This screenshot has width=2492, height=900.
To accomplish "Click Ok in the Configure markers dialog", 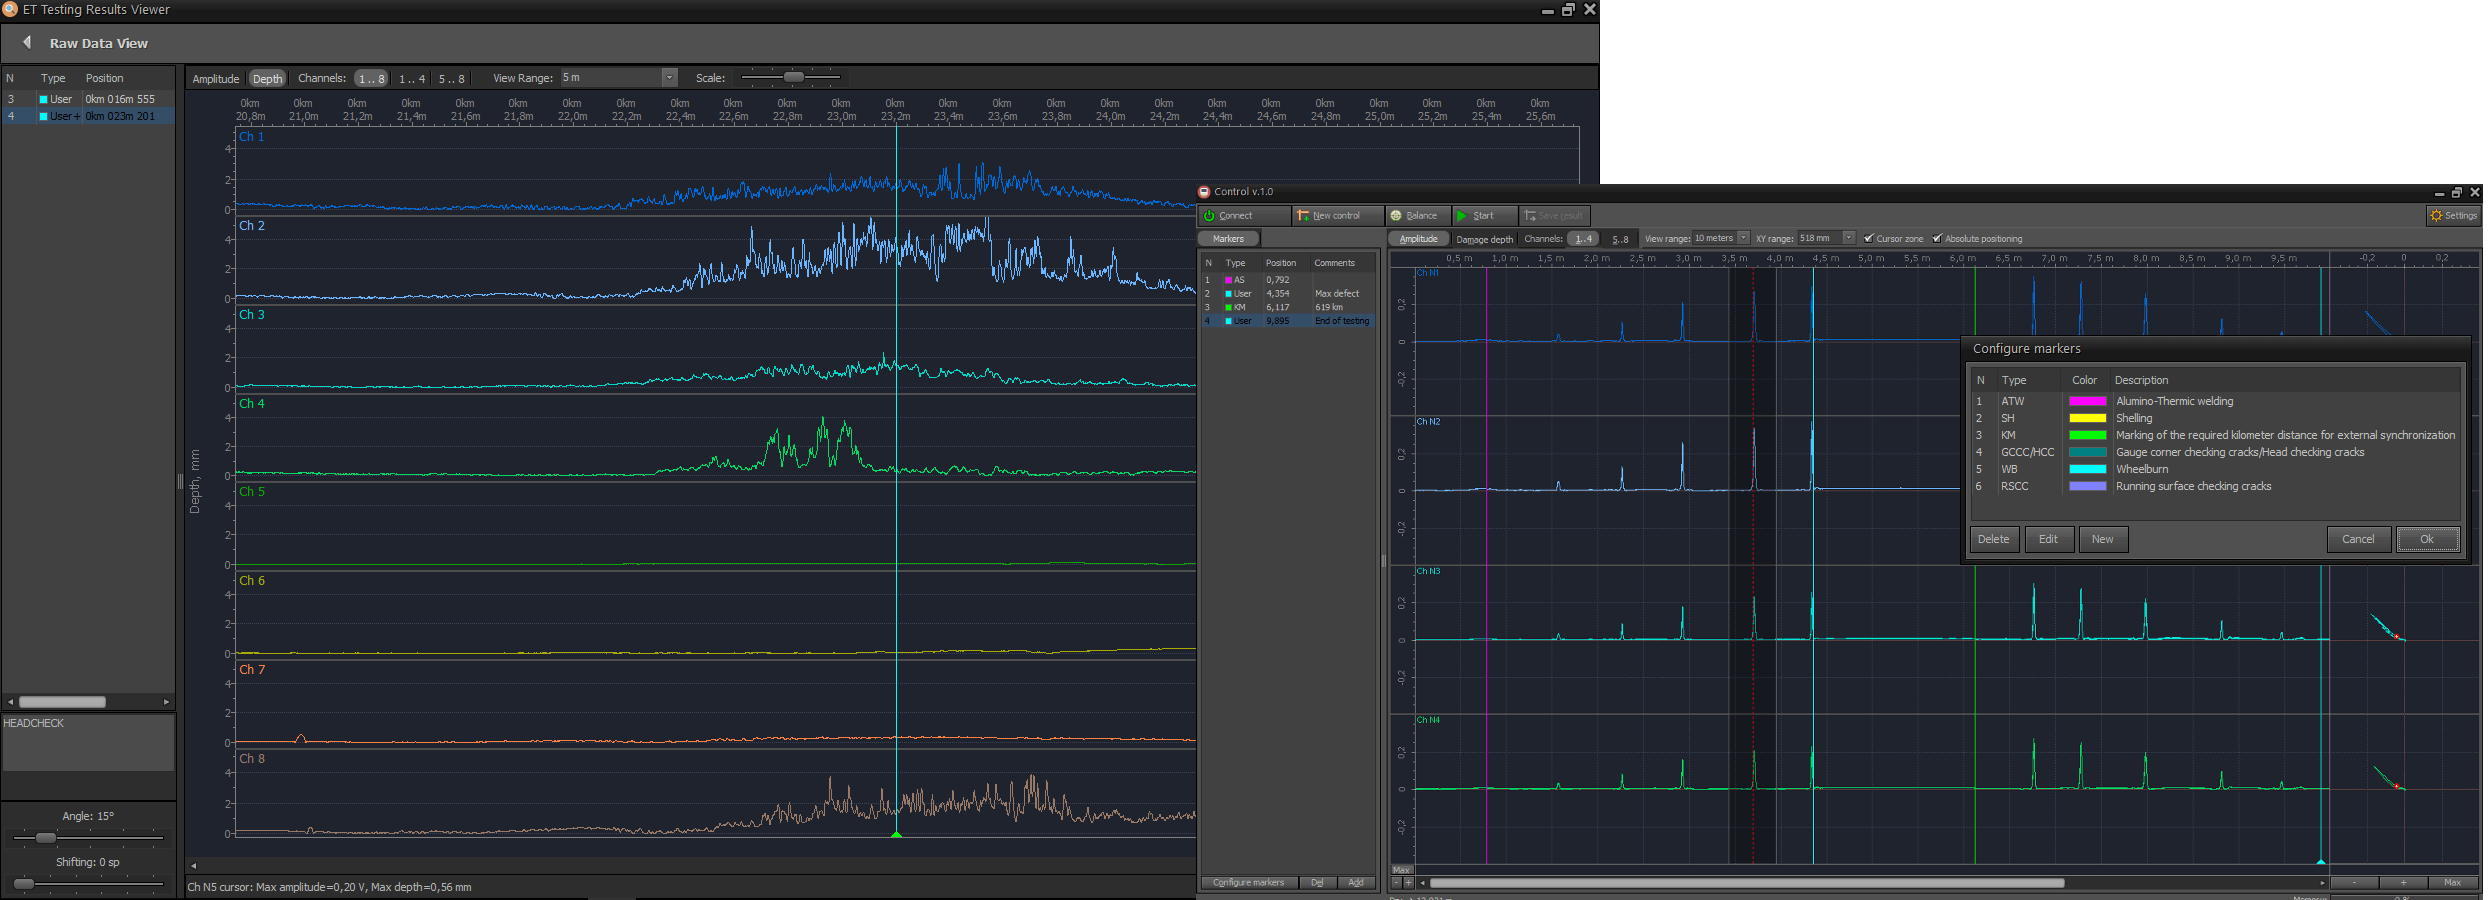I will [x=2426, y=539].
